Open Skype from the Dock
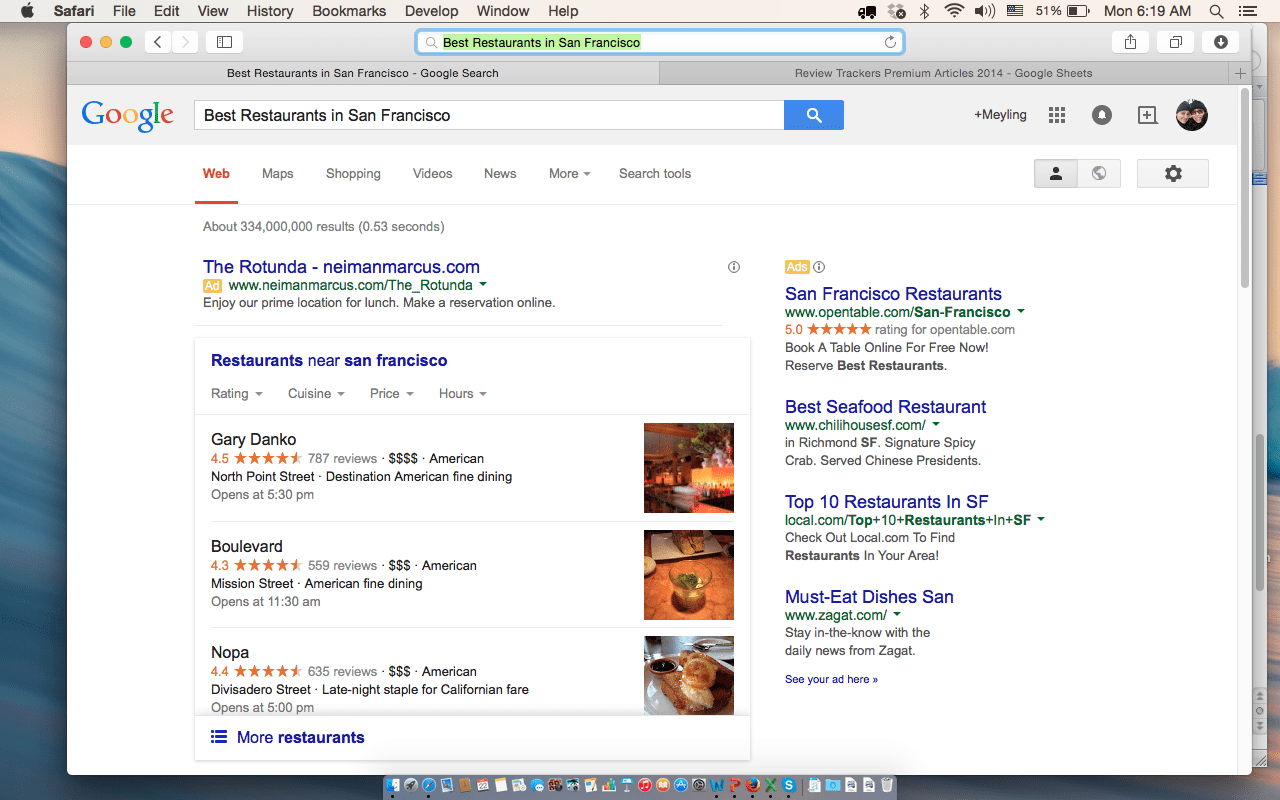The image size is (1280, 800). [x=789, y=785]
